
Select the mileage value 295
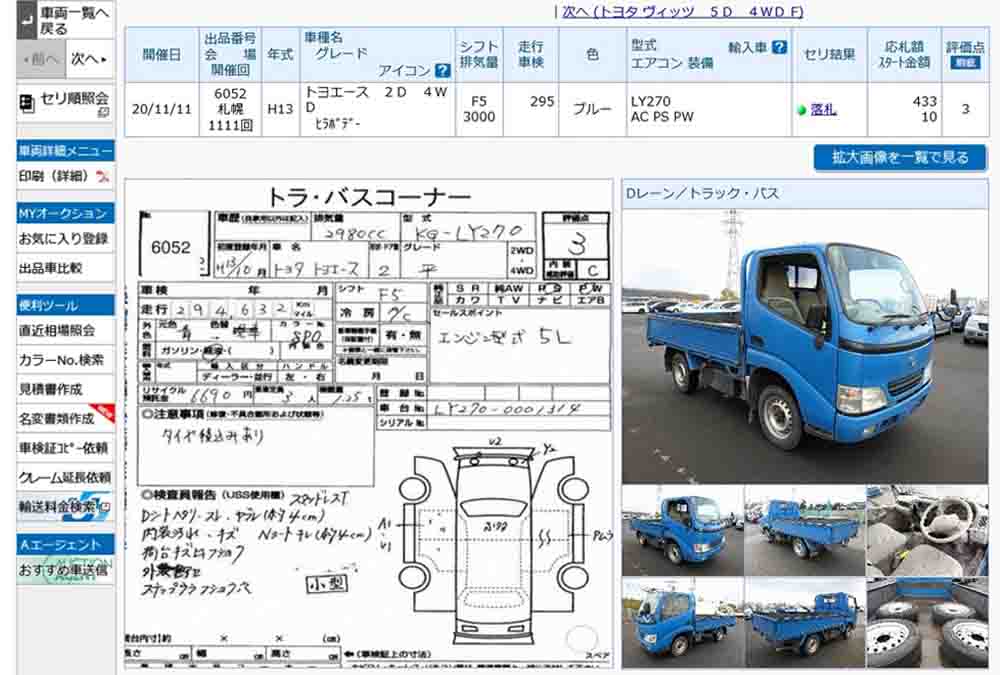[541, 102]
